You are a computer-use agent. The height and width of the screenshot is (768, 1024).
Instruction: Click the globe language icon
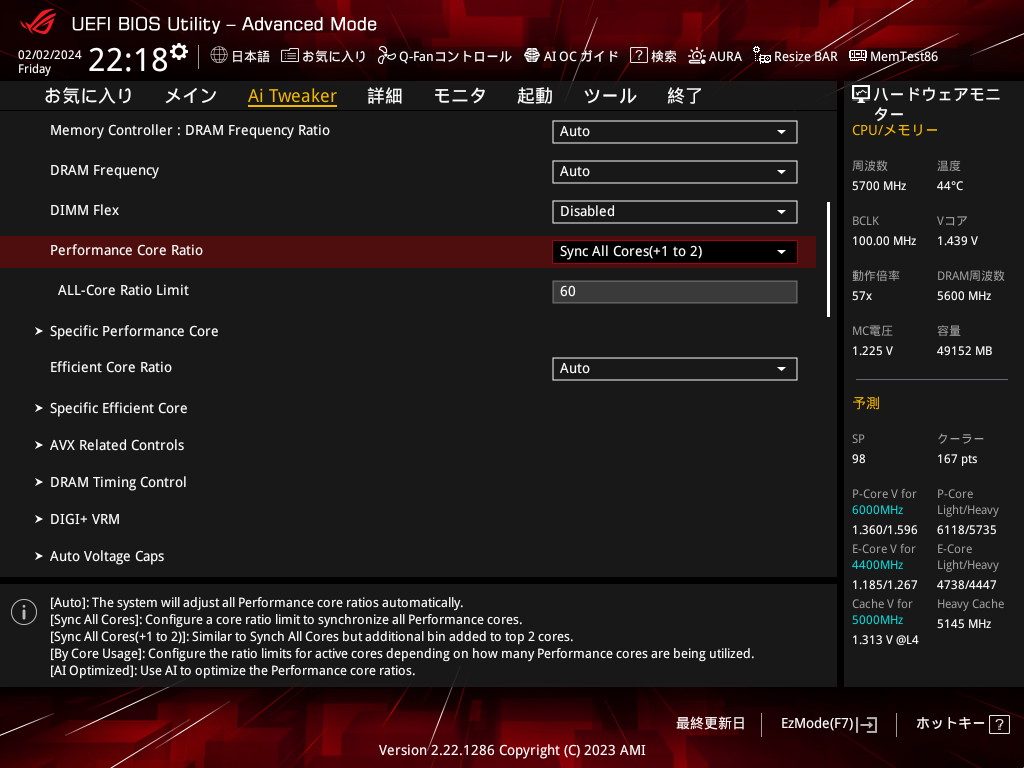tap(219, 56)
